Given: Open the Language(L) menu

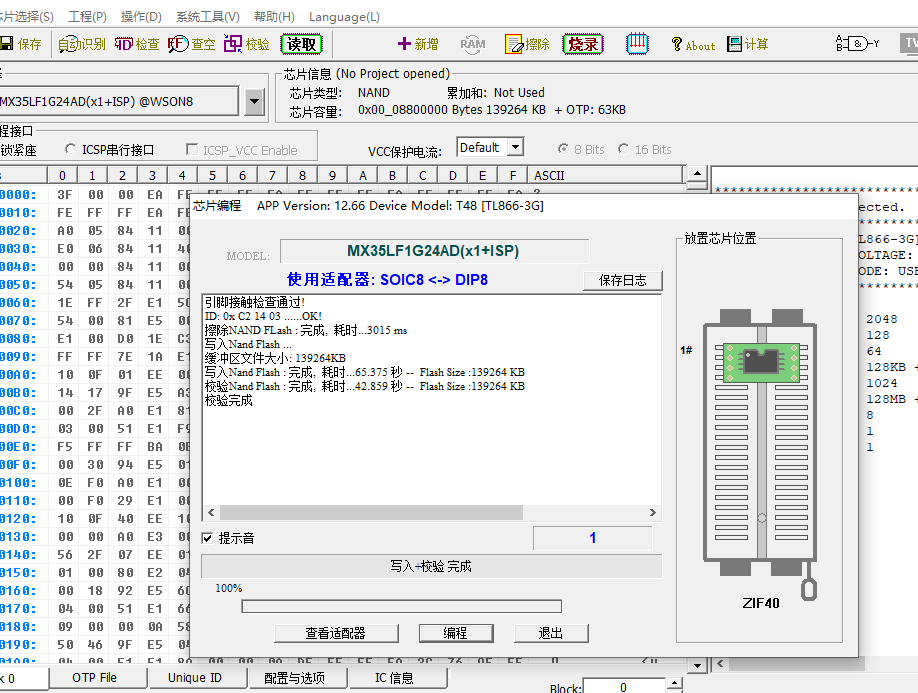Looking at the screenshot, I should 344,17.
